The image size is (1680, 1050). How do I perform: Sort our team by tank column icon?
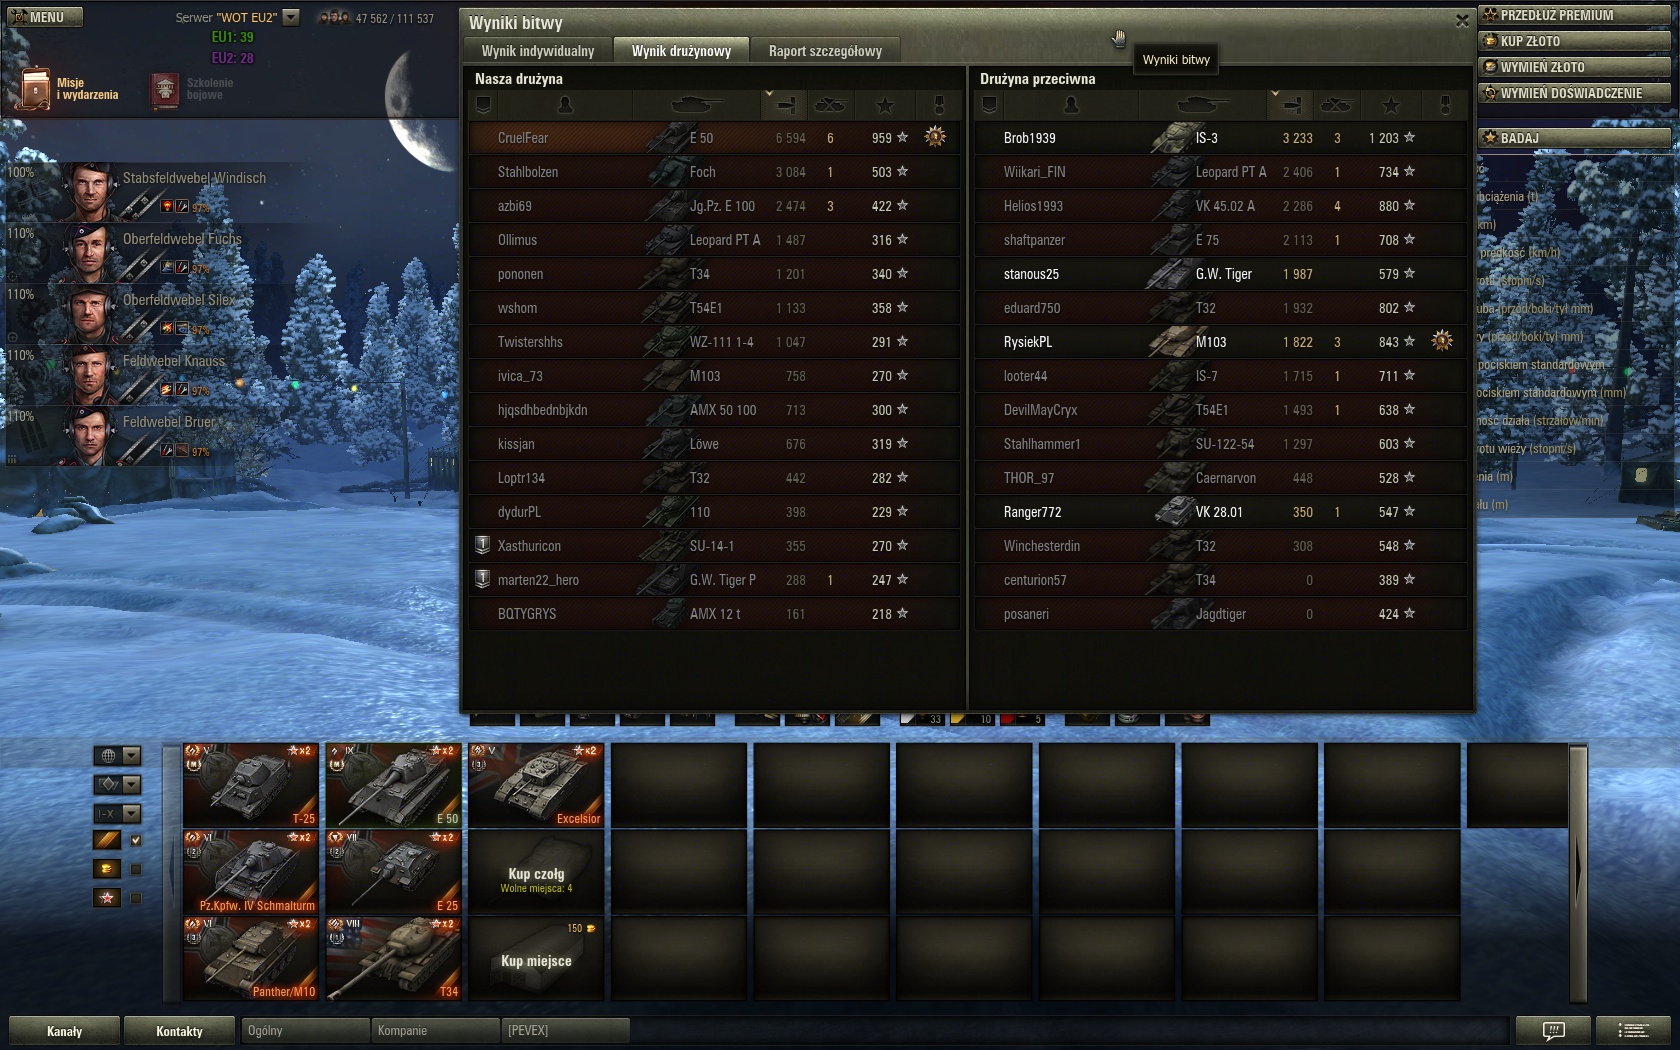pos(696,105)
